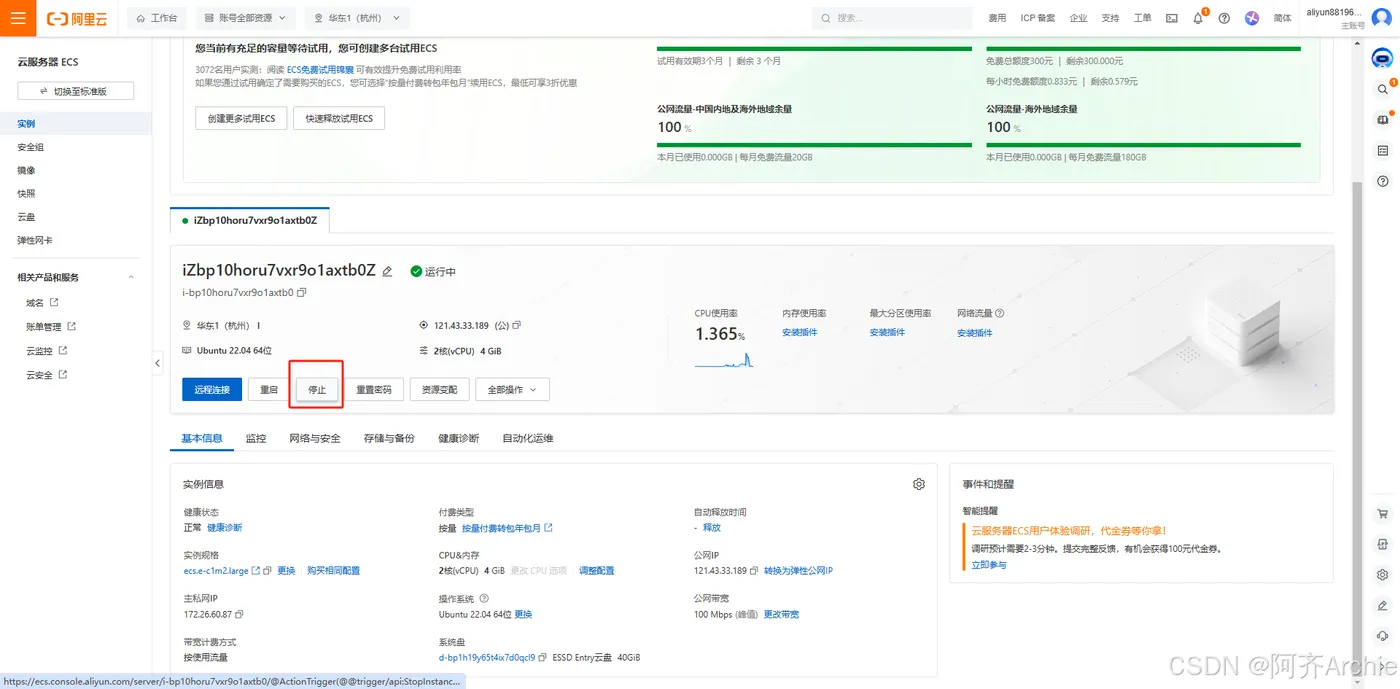Focus the top search box

[892, 18]
